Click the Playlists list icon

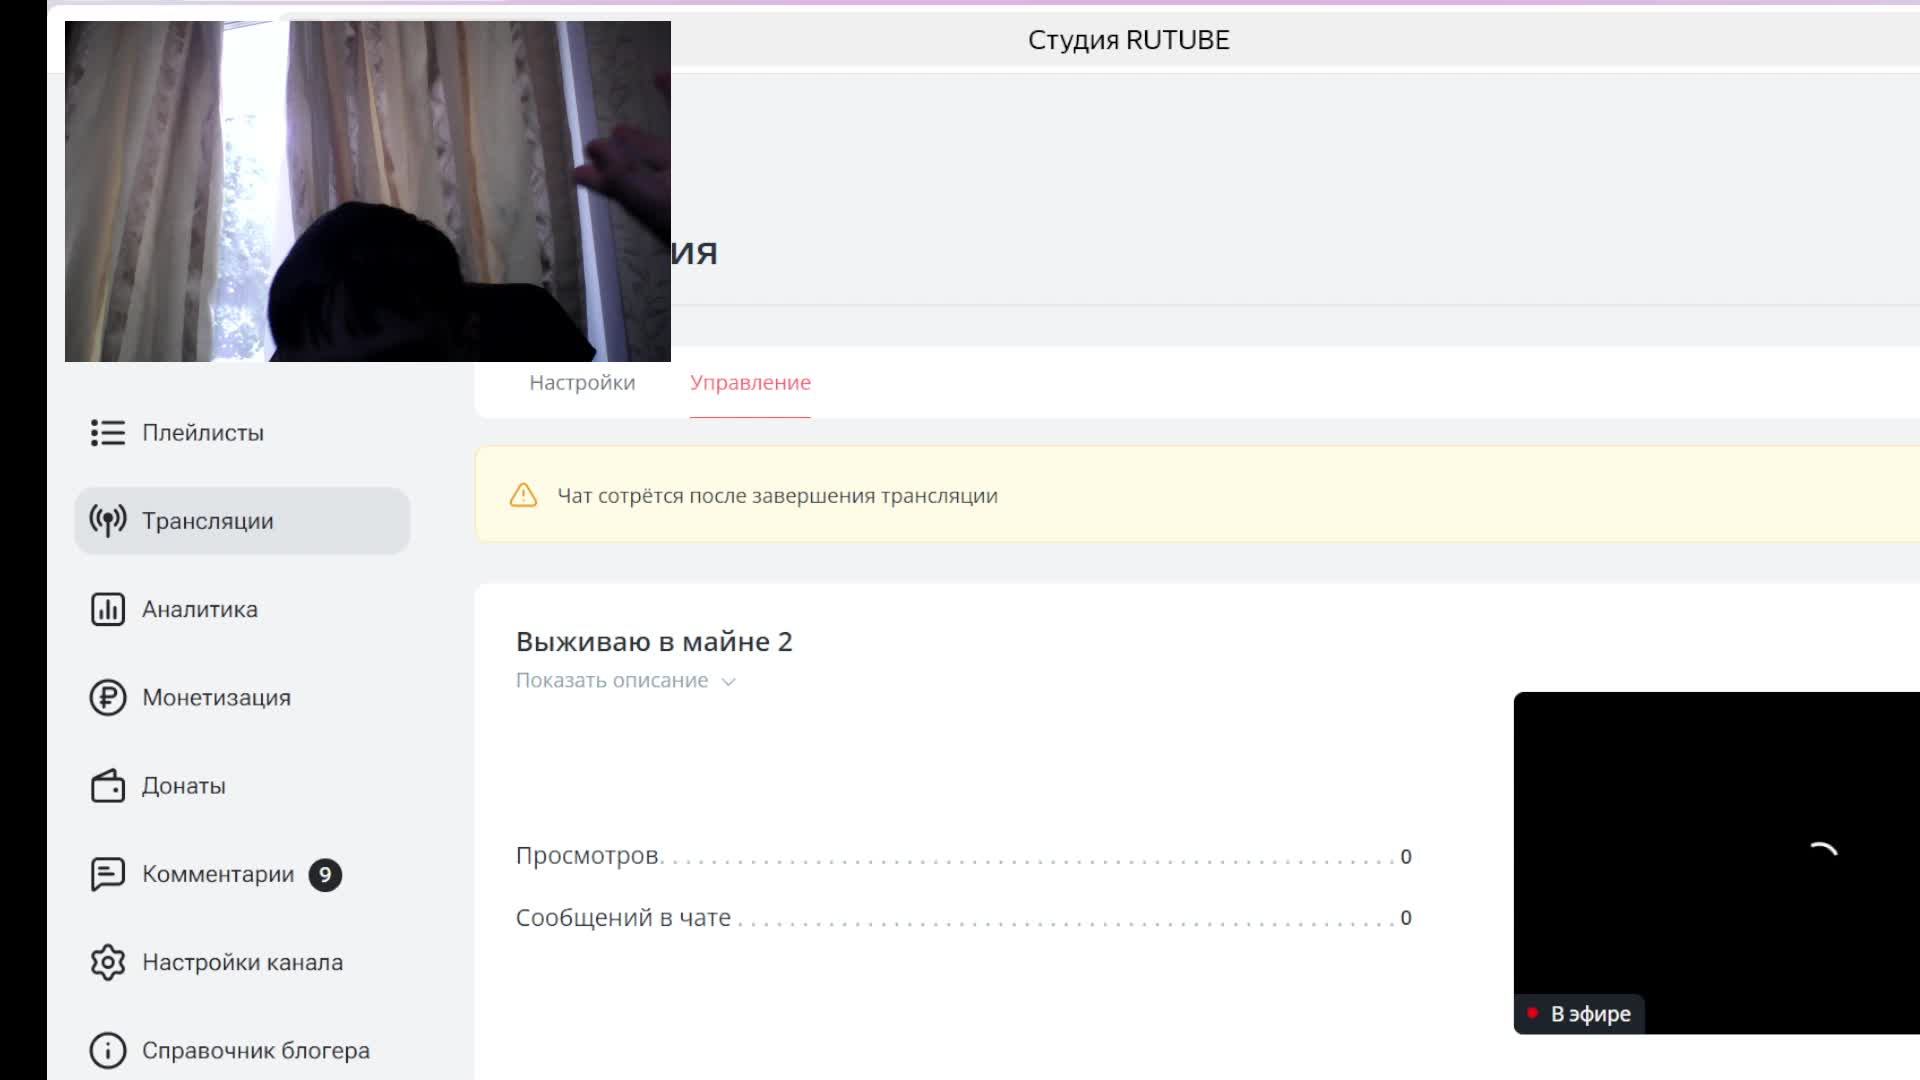pyautogui.click(x=108, y=433)
